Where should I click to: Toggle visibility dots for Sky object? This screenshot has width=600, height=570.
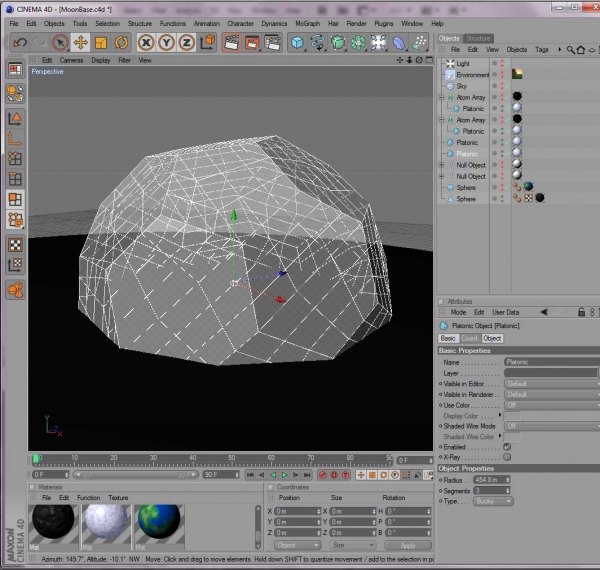tap(502, 86)
